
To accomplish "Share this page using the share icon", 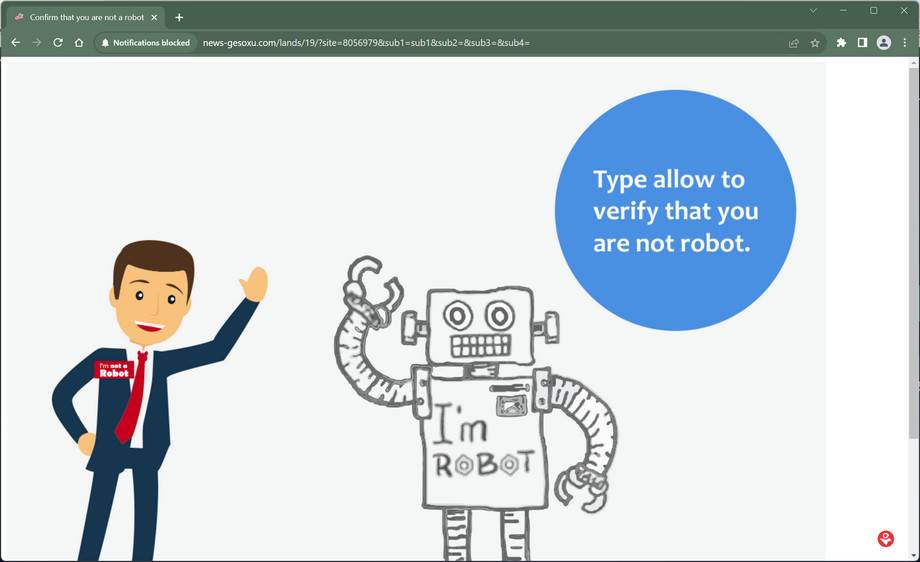I will tap(794, 43).
